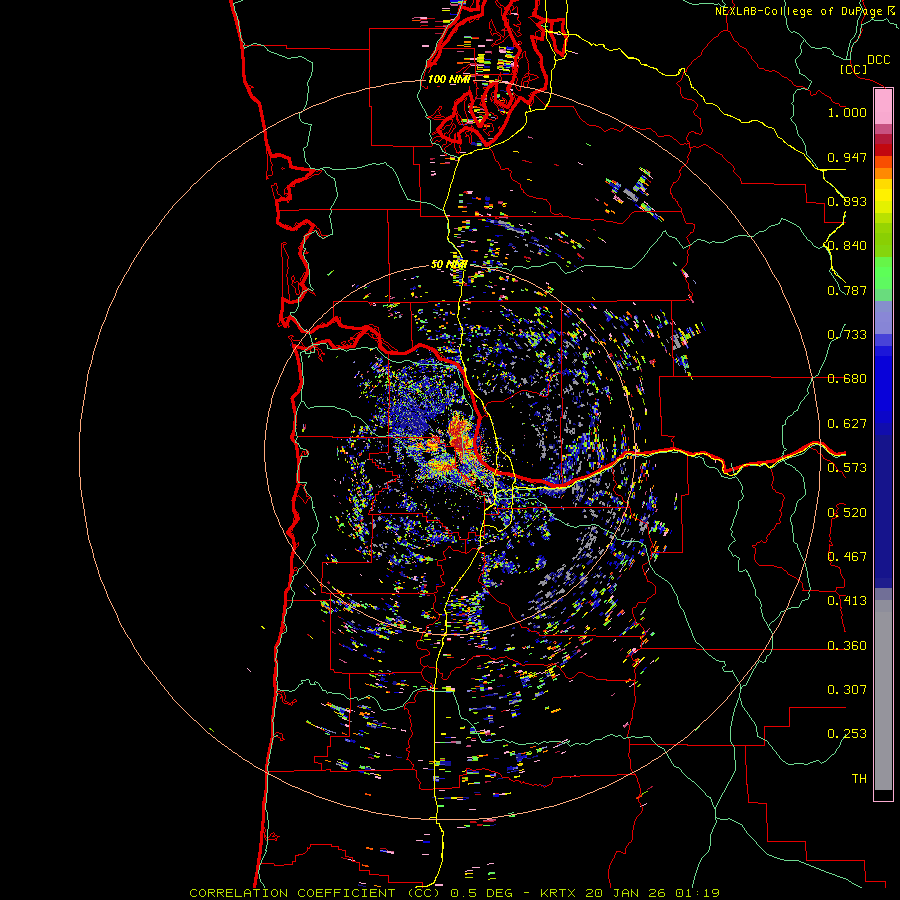Click the 0.947 scale value

847,157
